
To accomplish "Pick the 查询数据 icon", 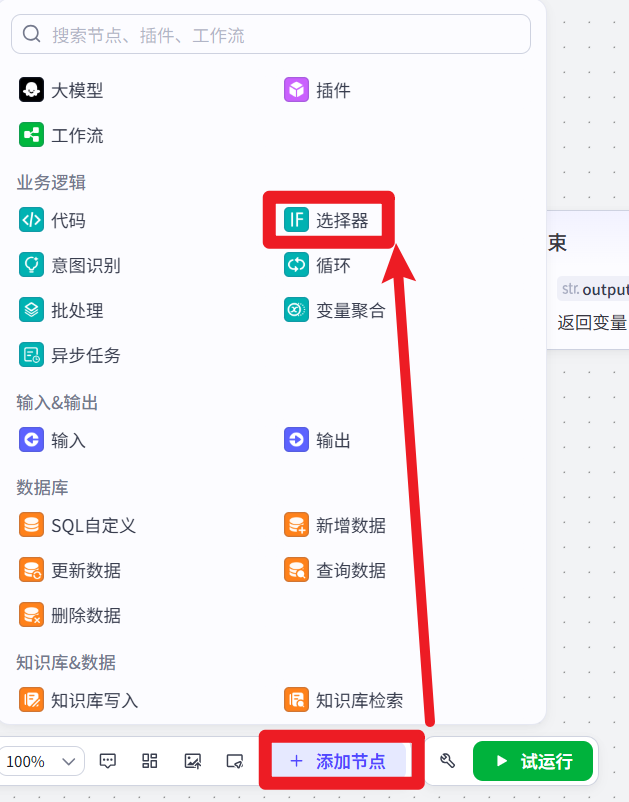I will (x=296, y=570).
